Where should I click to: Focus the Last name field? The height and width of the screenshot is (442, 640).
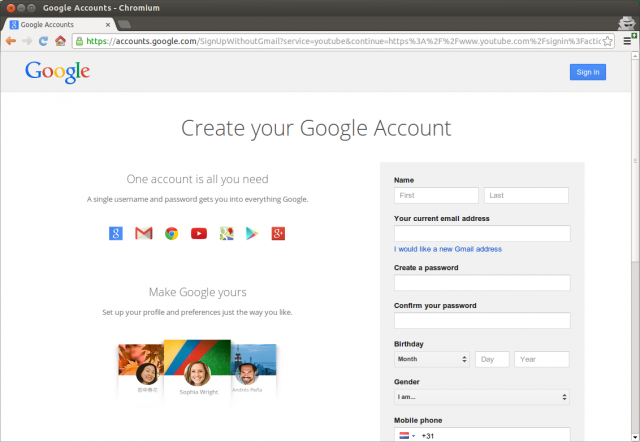coord(526,195)
